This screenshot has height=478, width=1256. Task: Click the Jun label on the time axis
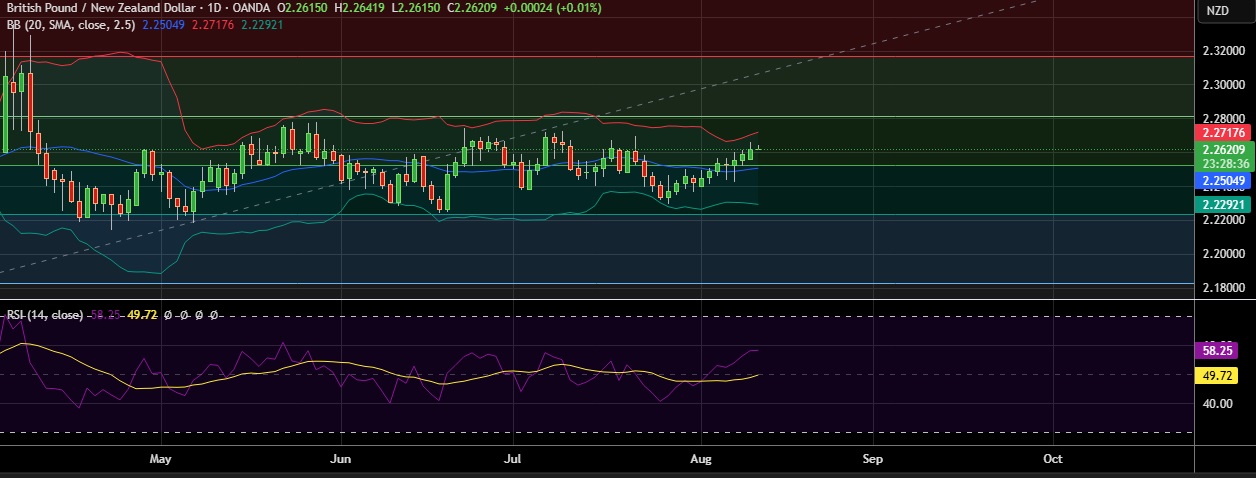[x=341, y=458]
